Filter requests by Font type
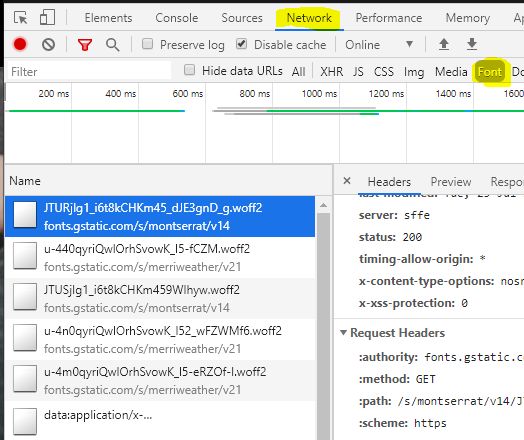Image resolution: width=524 pixels, height=440 pixels. point(490,71)
